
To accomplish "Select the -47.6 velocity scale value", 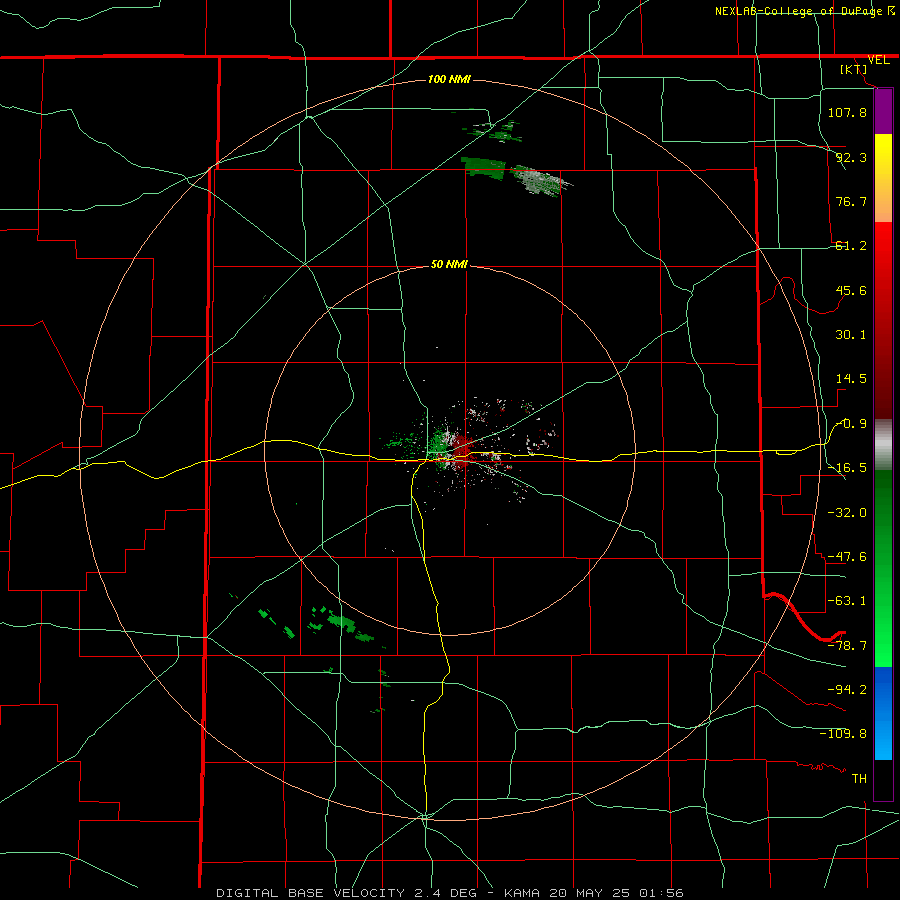I will point(847,557).
